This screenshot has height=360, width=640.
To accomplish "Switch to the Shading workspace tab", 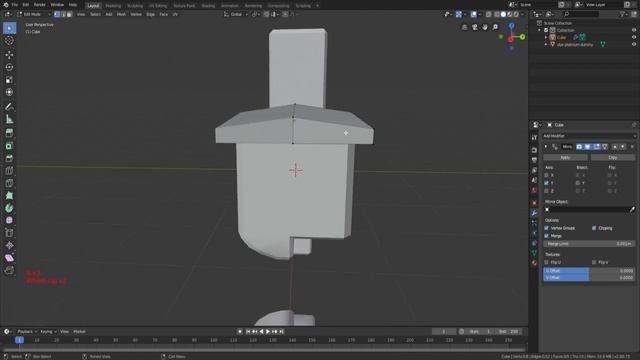I will pos(208,6).
